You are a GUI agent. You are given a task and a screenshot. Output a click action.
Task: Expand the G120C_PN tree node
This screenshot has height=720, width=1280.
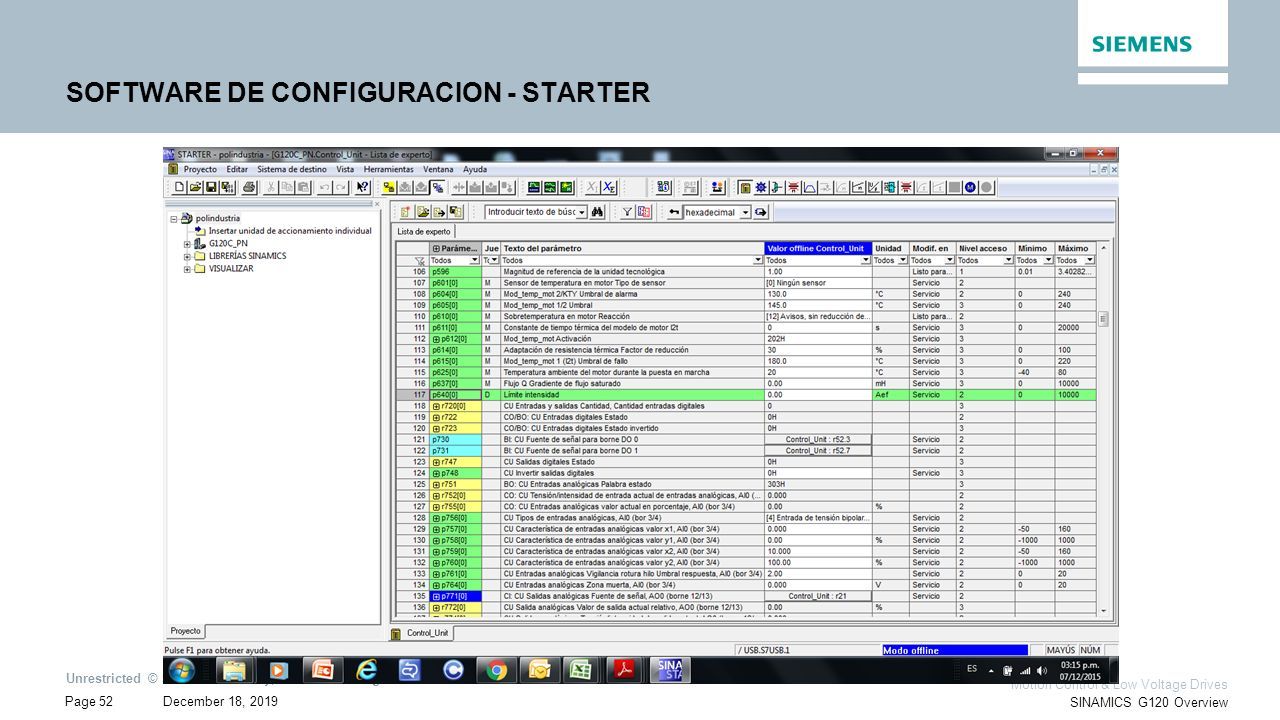[x=187, y=243]
